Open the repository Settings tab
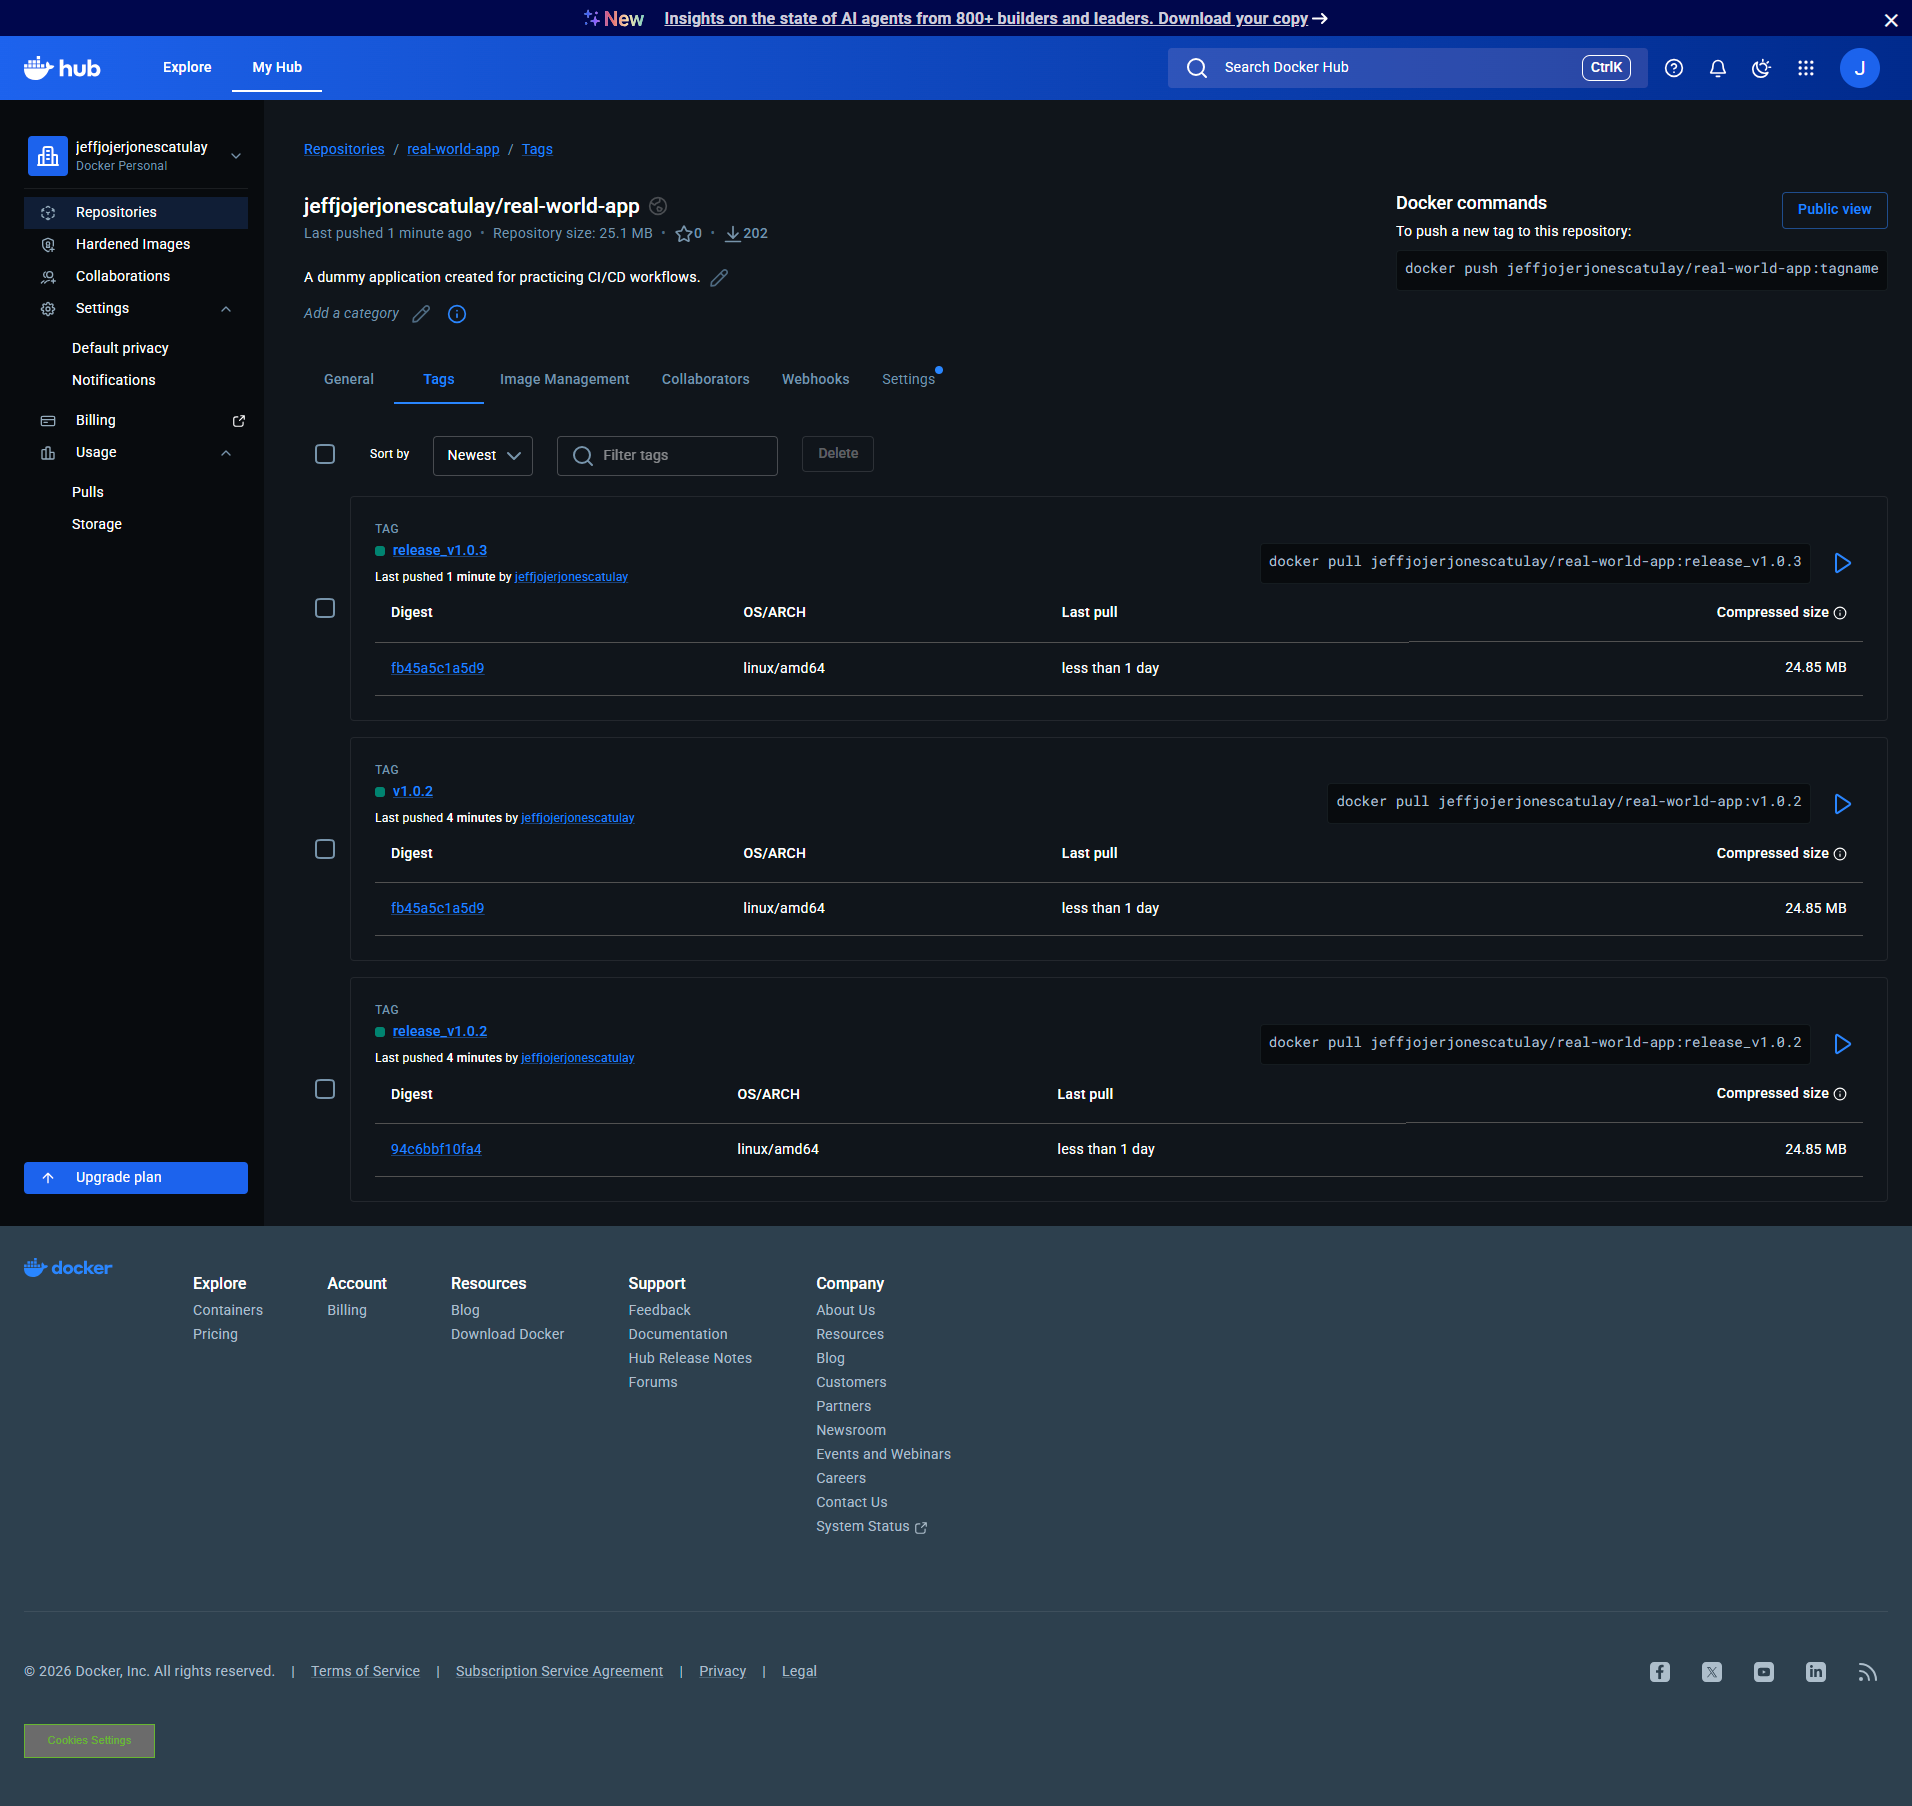The image size is (1912, 1806). click(909, 380)
